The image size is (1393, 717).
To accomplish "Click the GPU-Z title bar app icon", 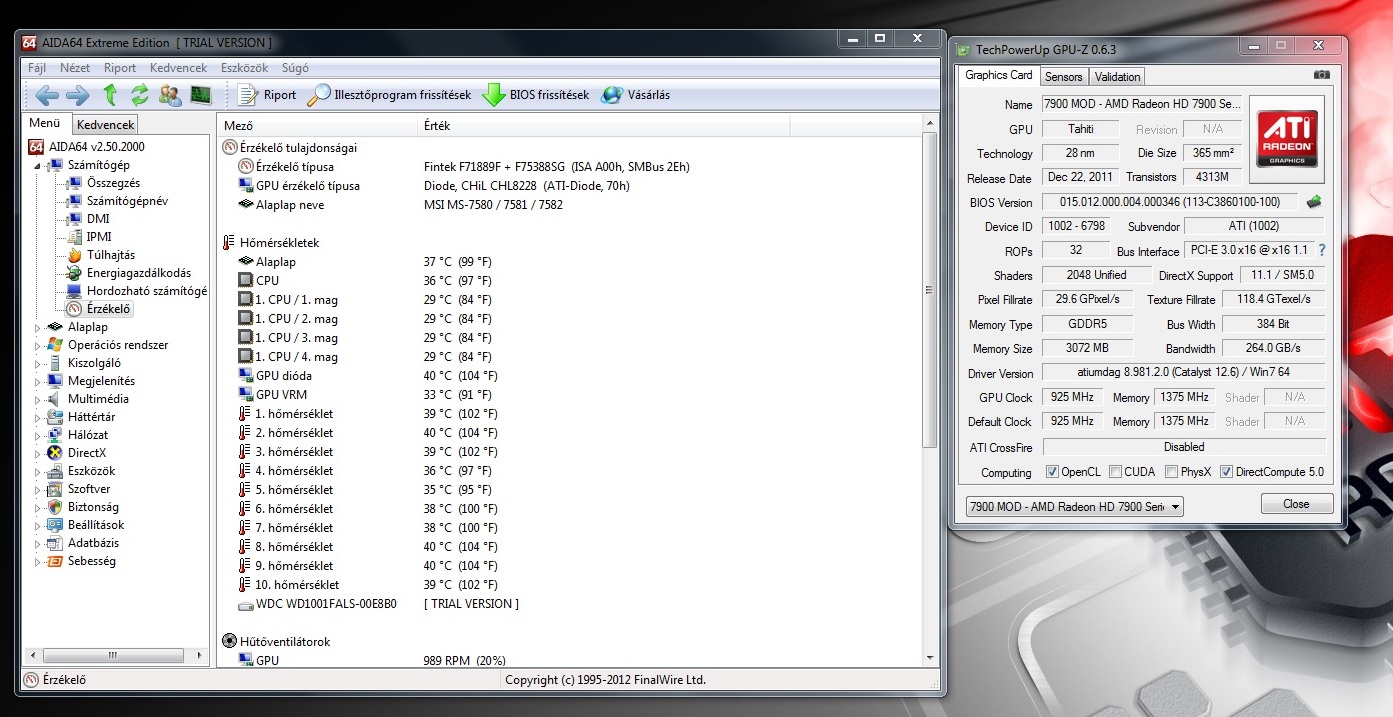I will pos(963,49).
